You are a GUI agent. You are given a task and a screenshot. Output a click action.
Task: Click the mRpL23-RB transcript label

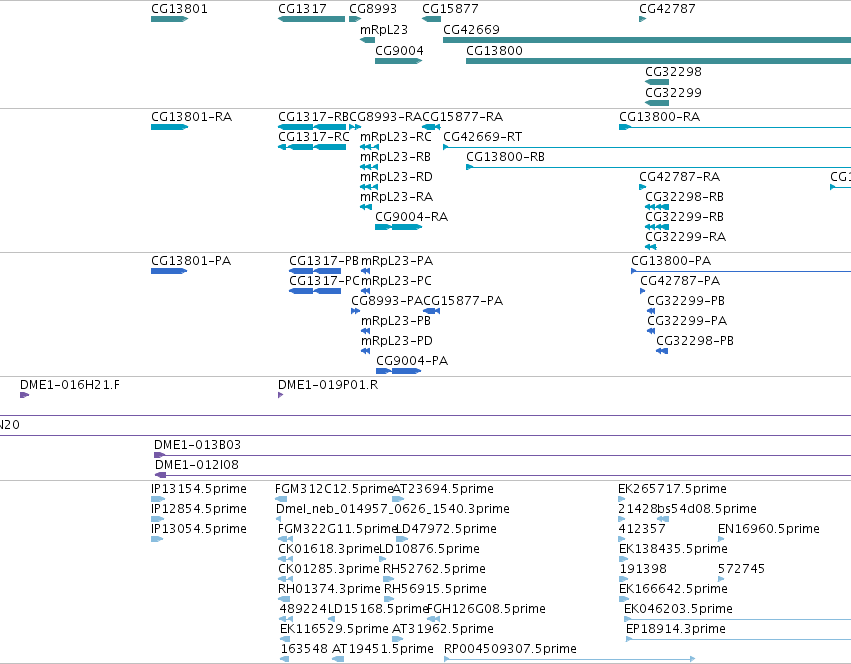tap(395, 157)
